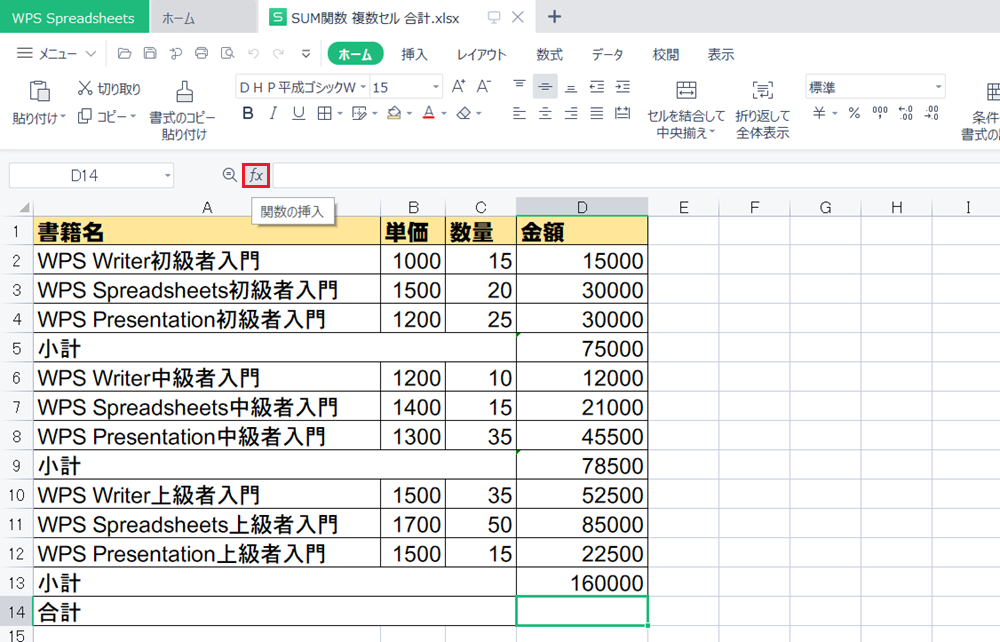Click decrease indent icon
This screenshot has height=642, width=1000.
597,86
